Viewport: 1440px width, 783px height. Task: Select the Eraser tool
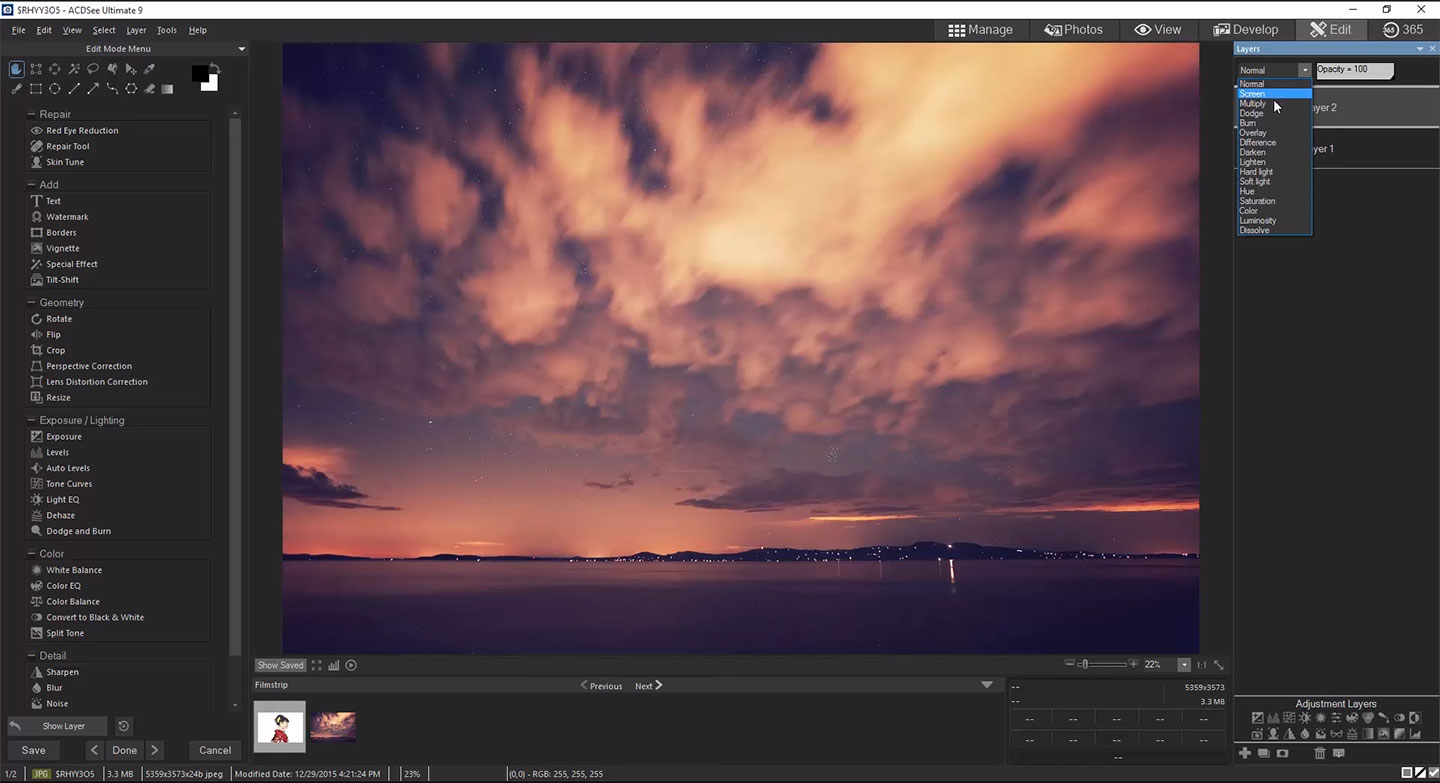pos(150,89)
